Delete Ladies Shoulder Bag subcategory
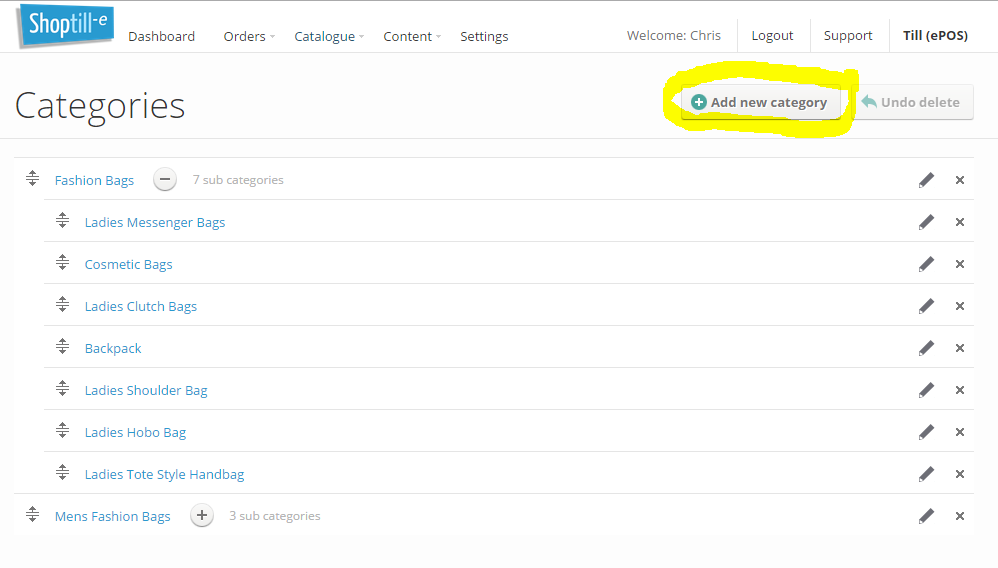The width and height of the screenshot is (998, 568). 960,390
